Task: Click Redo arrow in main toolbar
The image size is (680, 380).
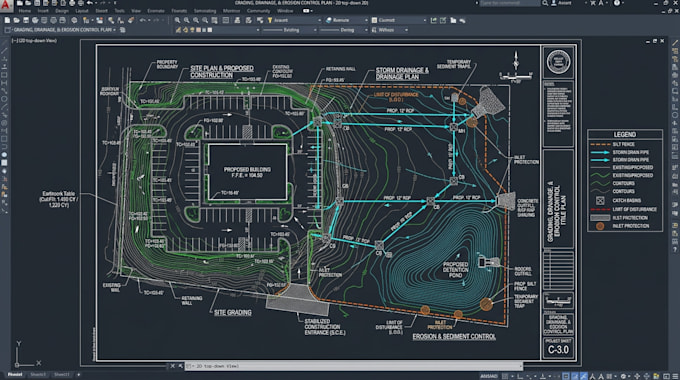Action: pos(156,20)
